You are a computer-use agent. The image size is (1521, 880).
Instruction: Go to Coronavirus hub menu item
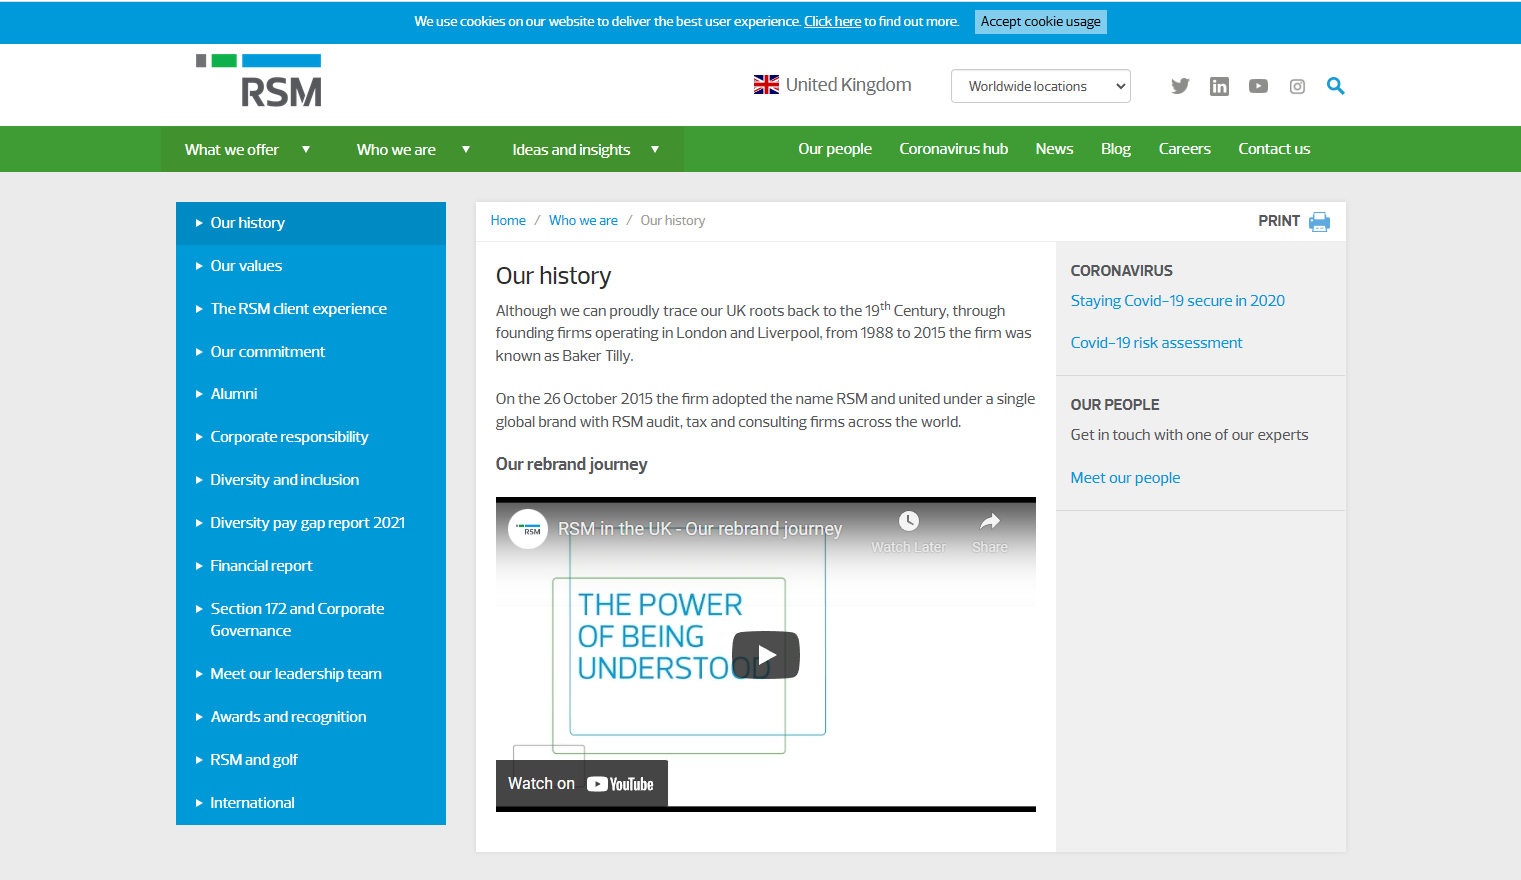[953, 149]
